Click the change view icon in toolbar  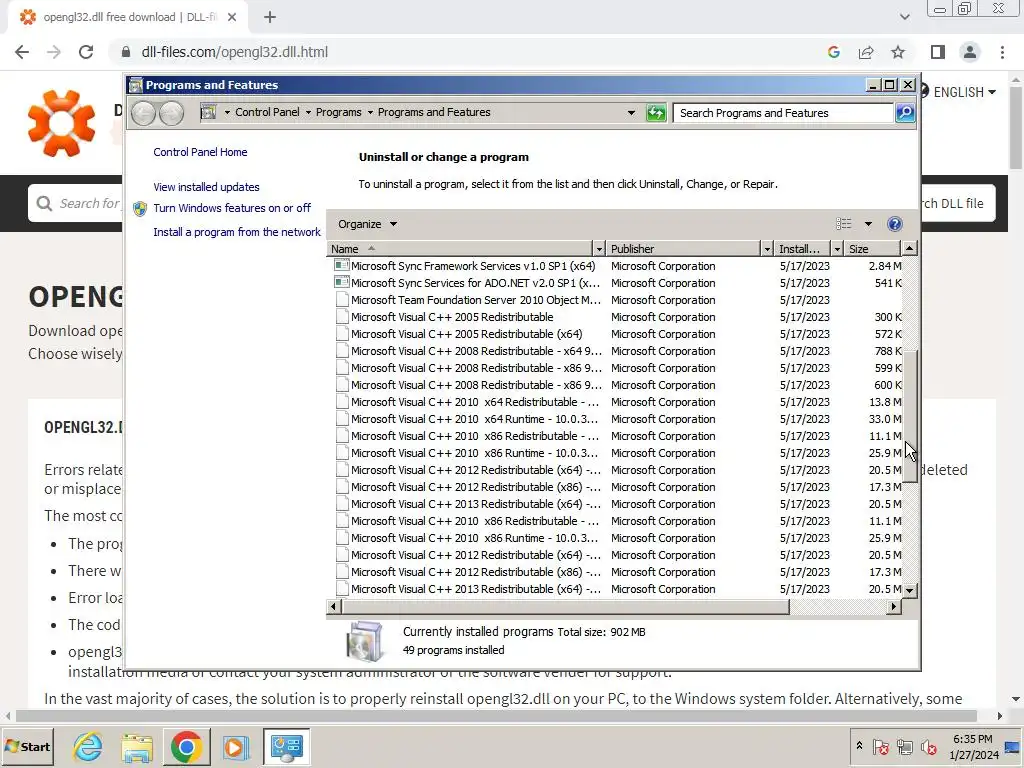tap(844, 224)
